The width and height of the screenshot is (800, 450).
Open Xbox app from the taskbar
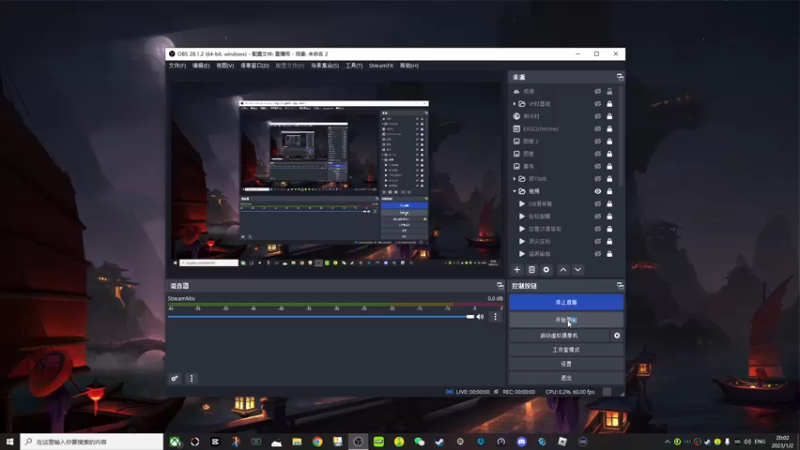[174, 442]
